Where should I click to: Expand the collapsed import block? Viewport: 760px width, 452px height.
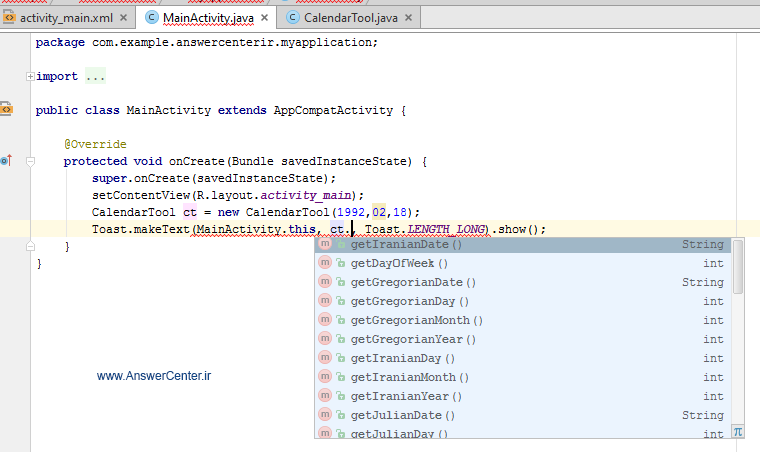(x=30, y=77)
